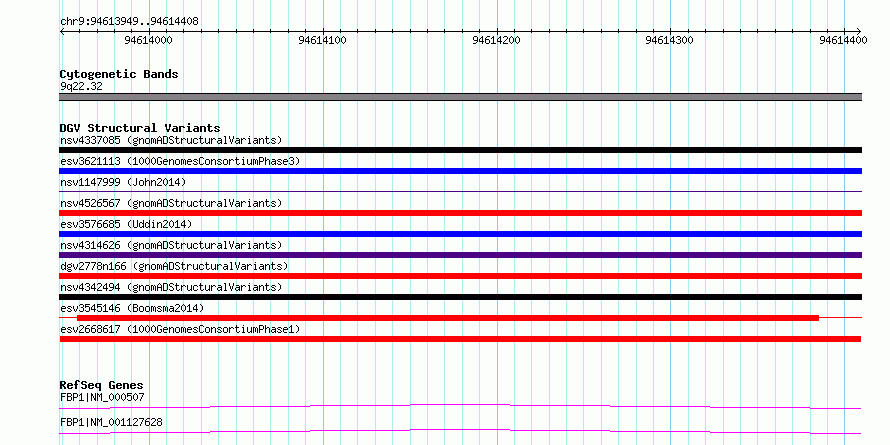This screenshot has height=445, width=890.
Task: Click ruler tick label 94614300
Action: [670, 41]
